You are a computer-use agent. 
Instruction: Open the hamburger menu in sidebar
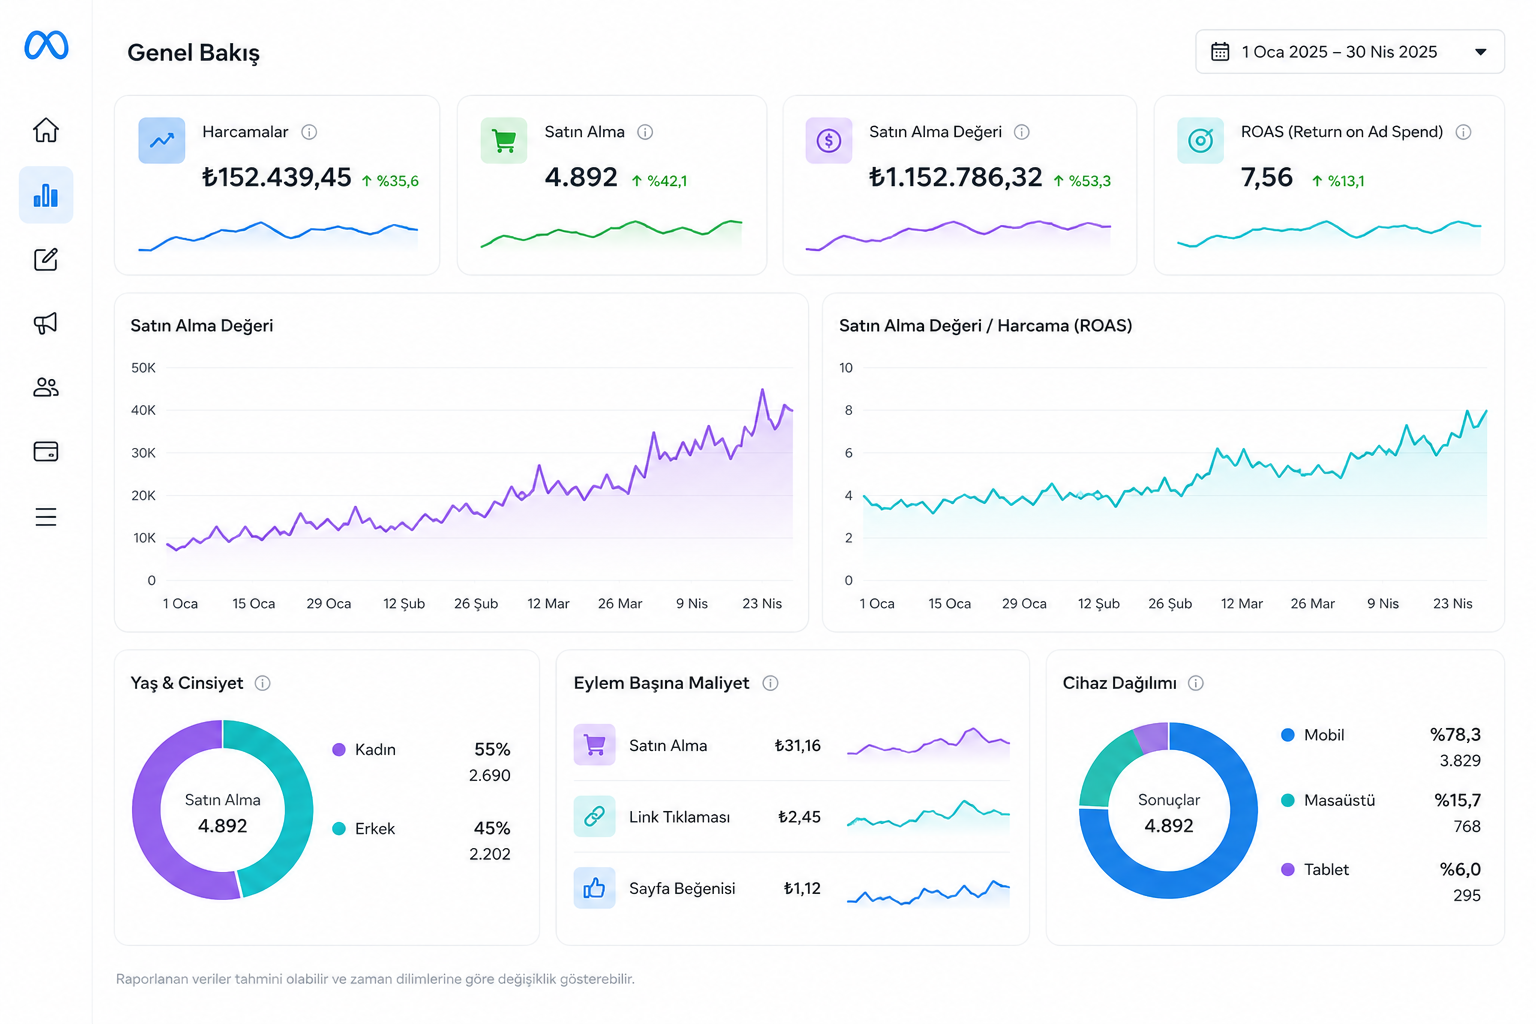46,517
